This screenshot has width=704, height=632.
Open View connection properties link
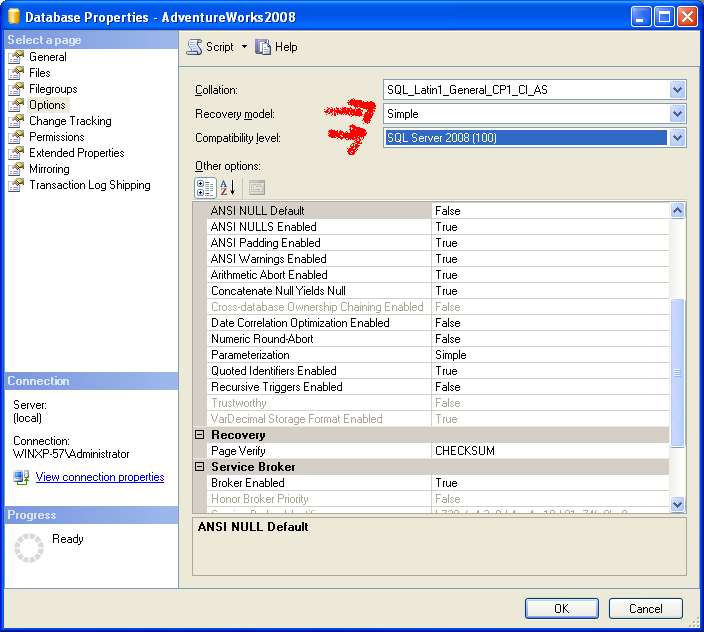tap(100, 477)
